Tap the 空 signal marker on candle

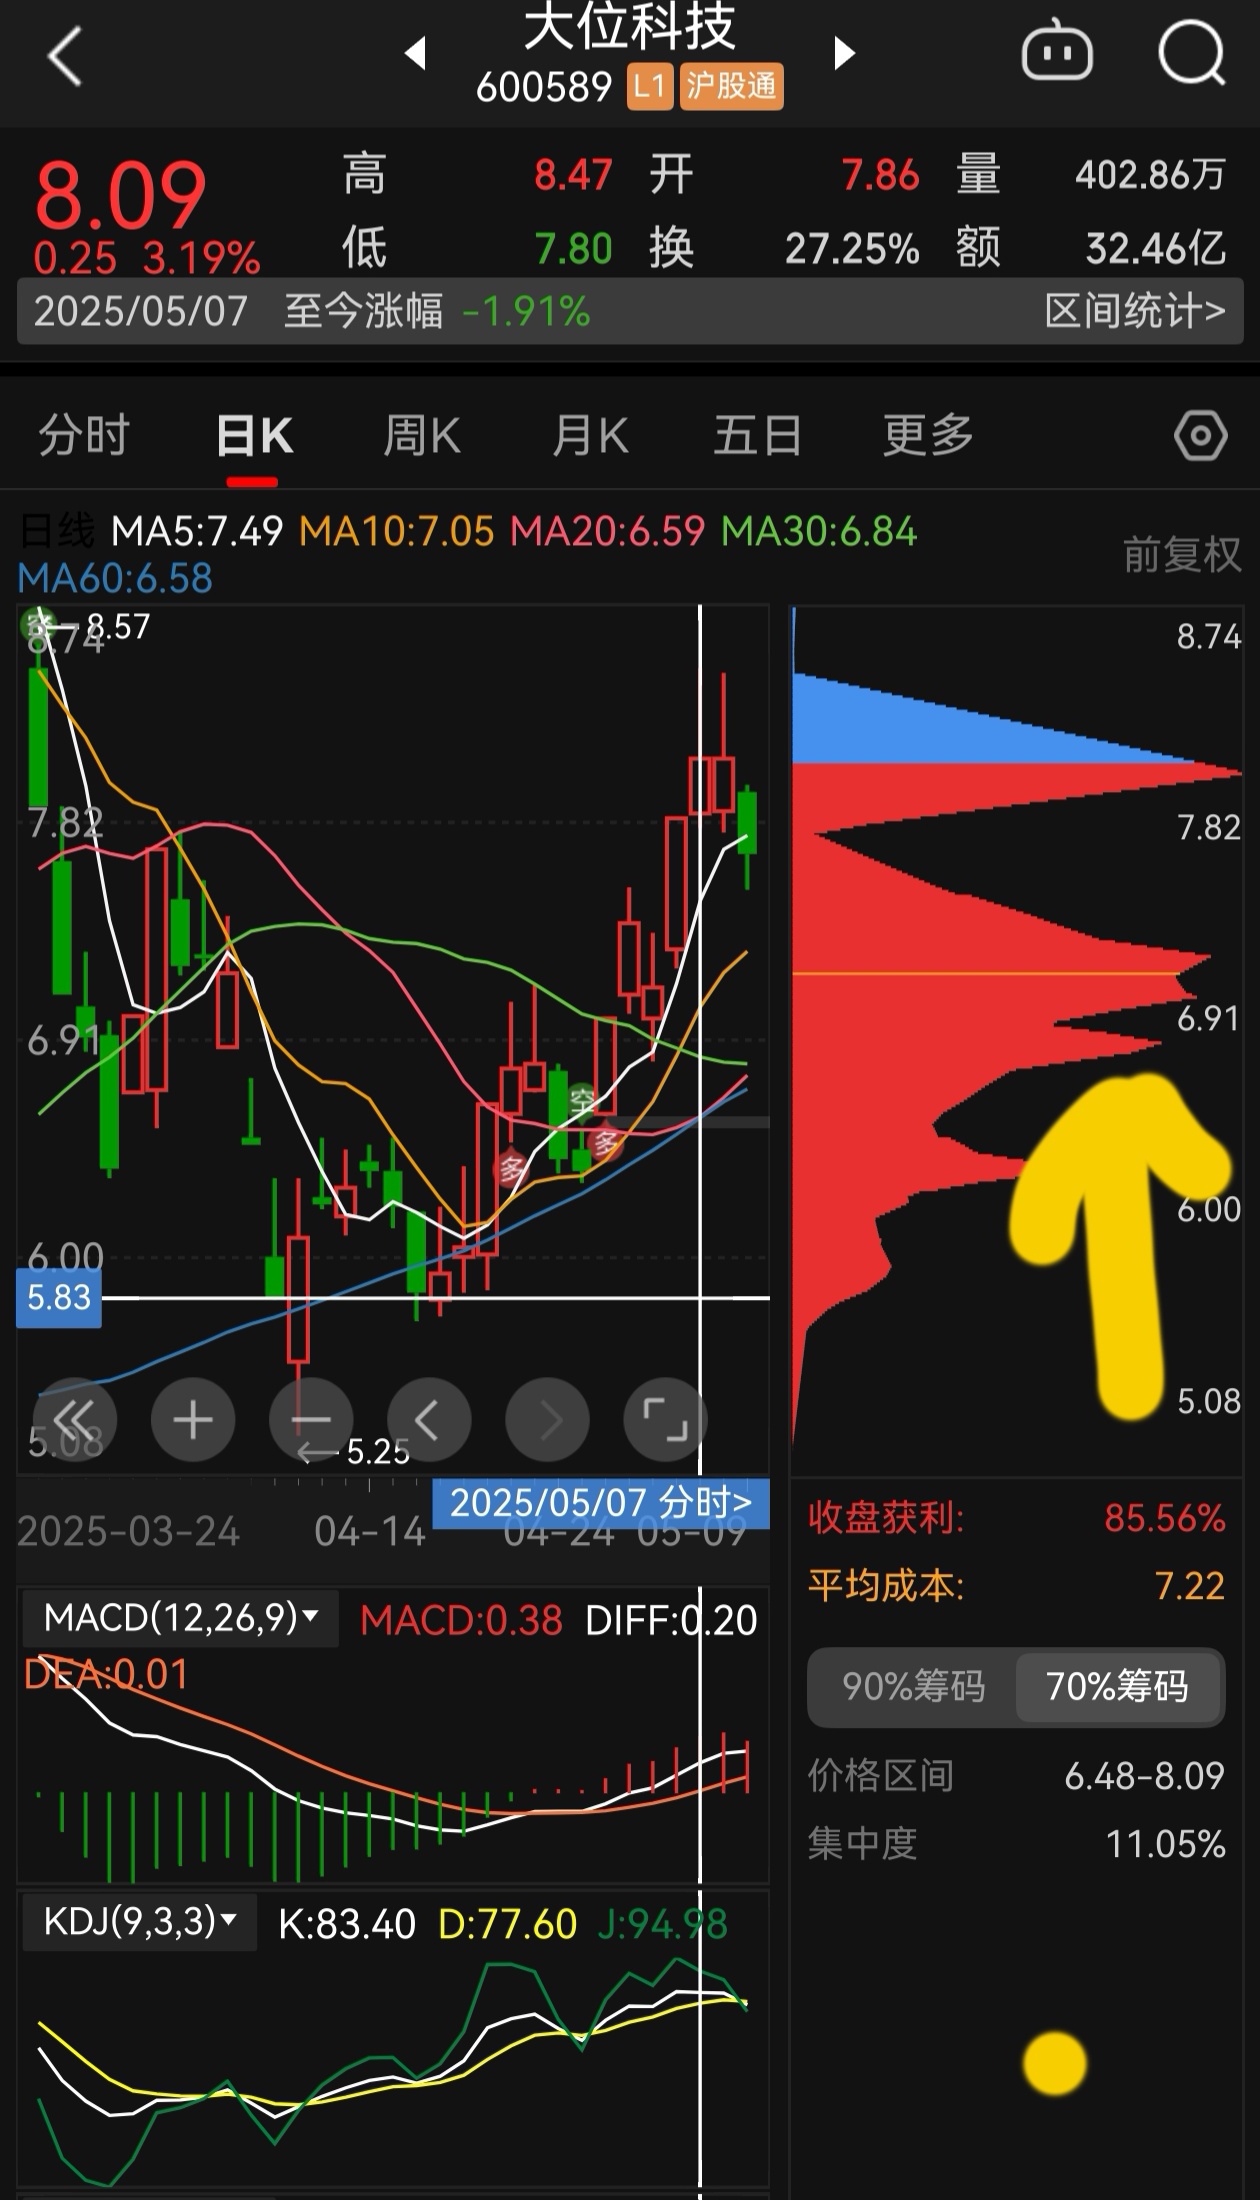(x=583, y=1102)
